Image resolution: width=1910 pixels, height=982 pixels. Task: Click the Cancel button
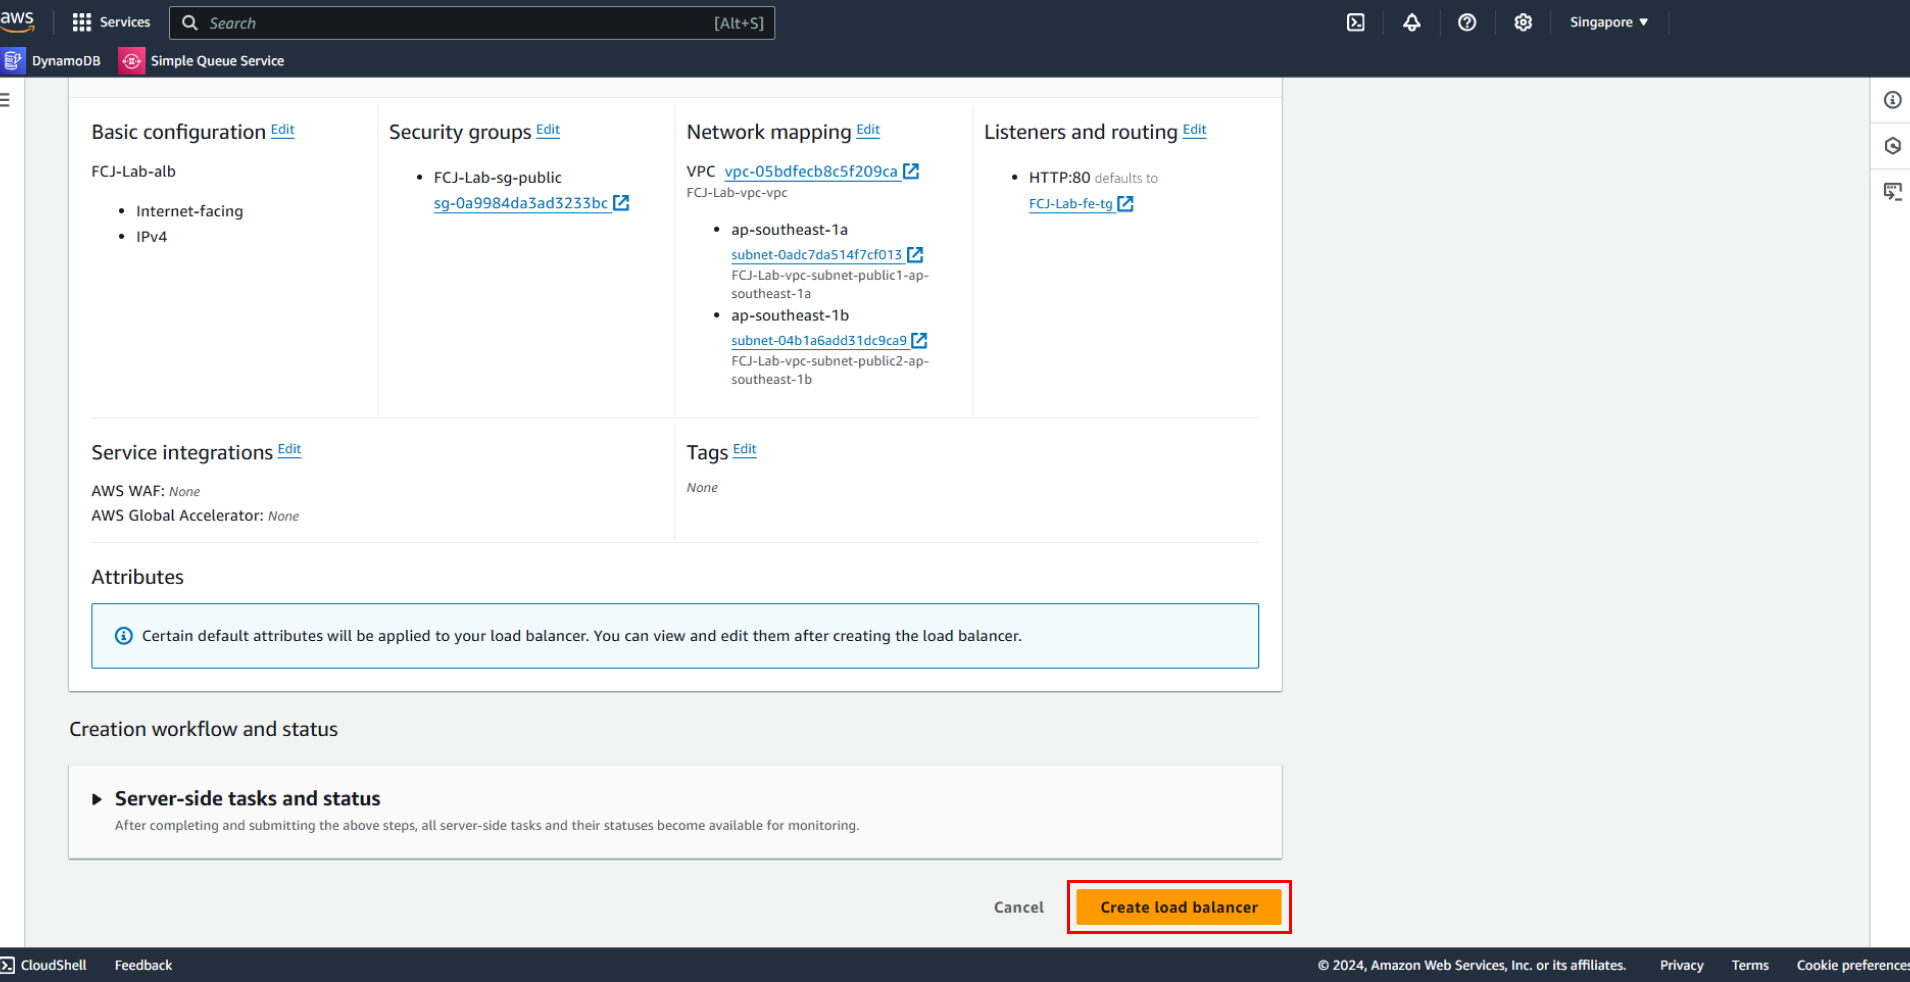click(x=1018, y=907)
